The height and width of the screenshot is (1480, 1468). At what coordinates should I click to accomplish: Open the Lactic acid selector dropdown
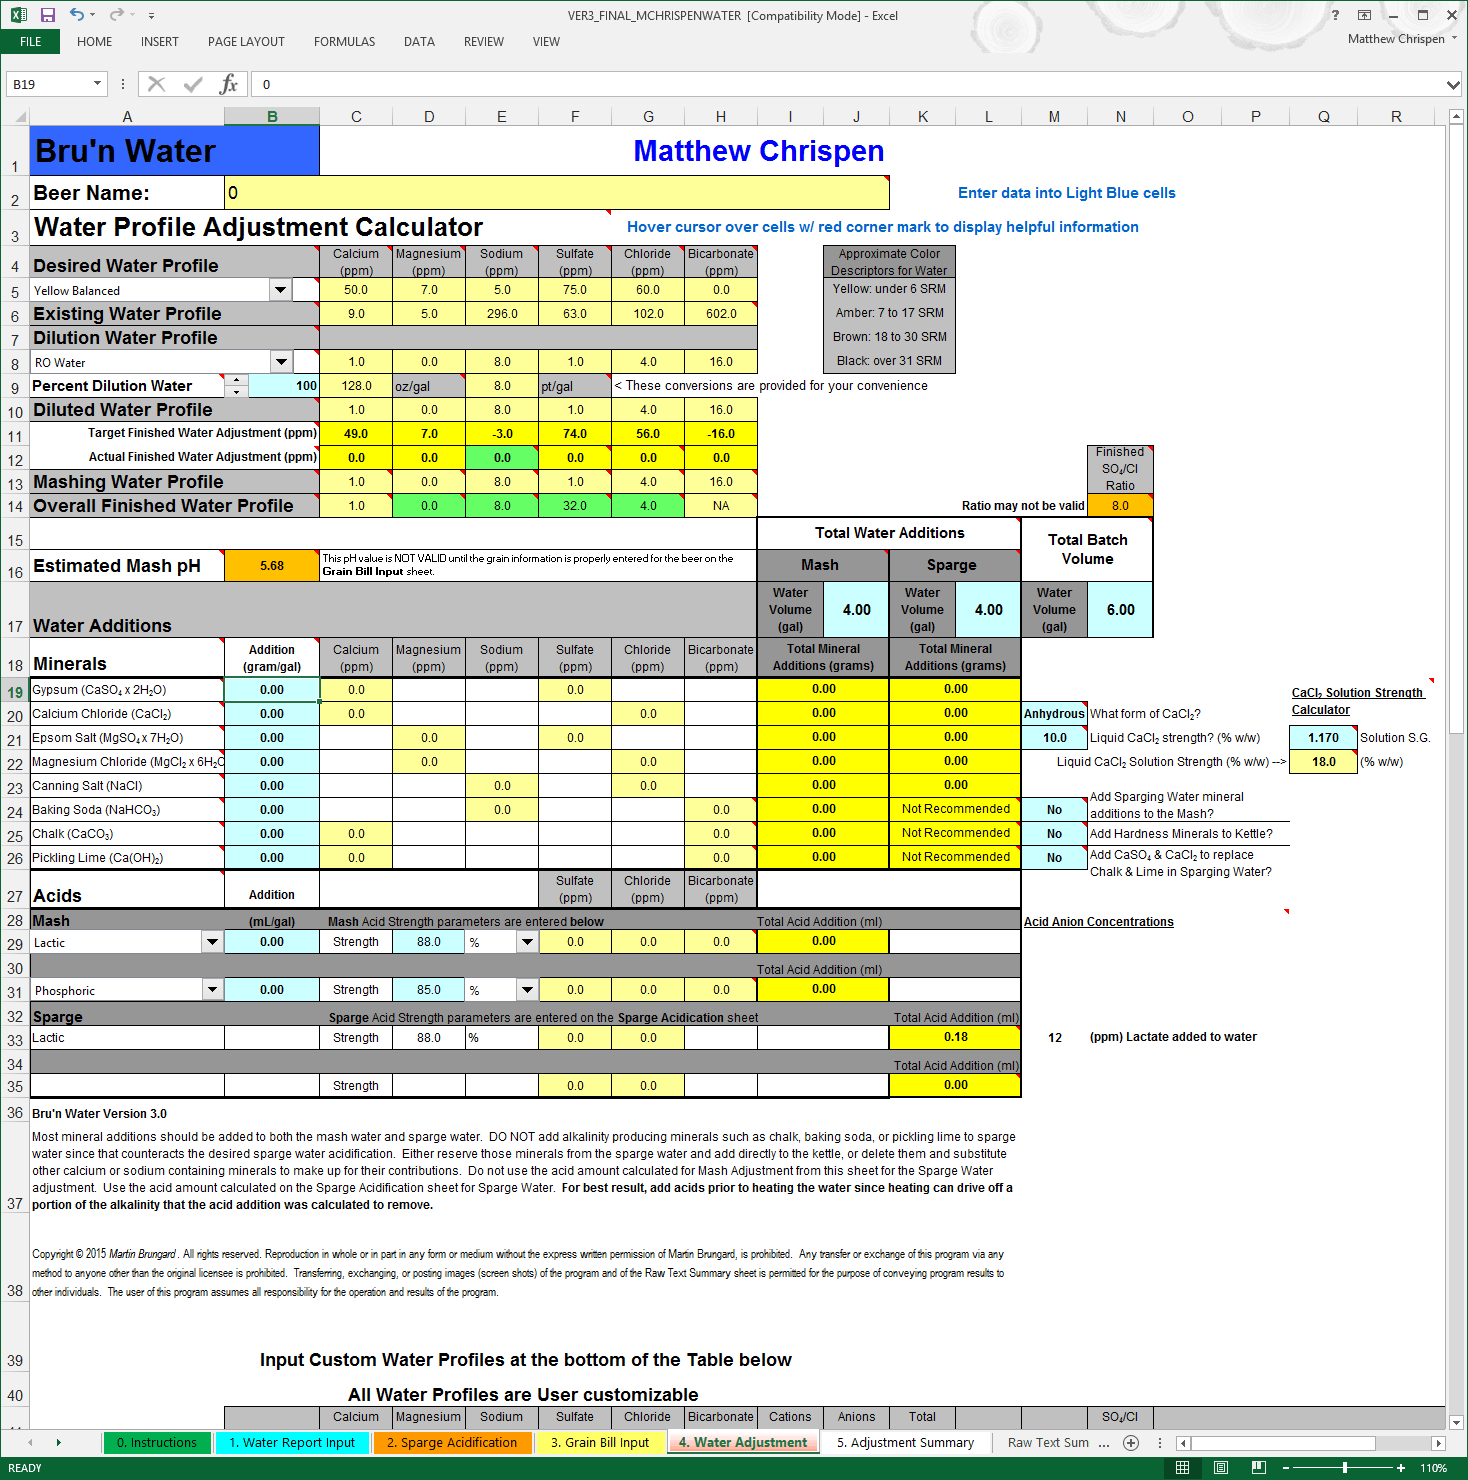tap(211, 941)
